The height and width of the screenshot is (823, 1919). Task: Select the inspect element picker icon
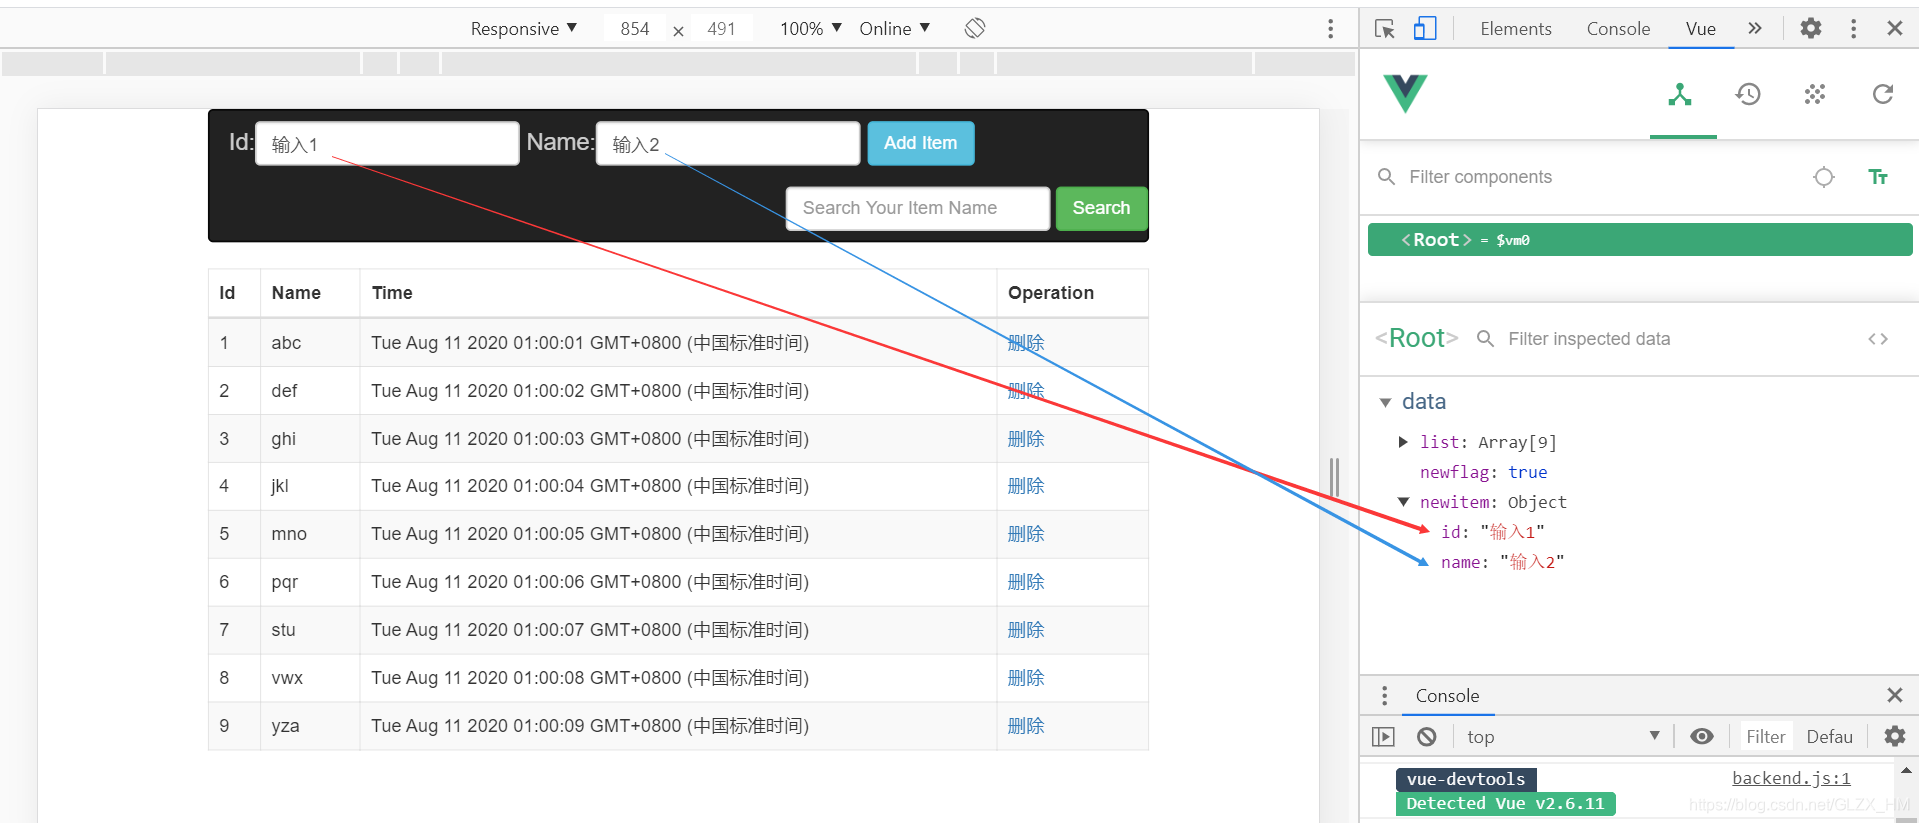pos(1385,29)
